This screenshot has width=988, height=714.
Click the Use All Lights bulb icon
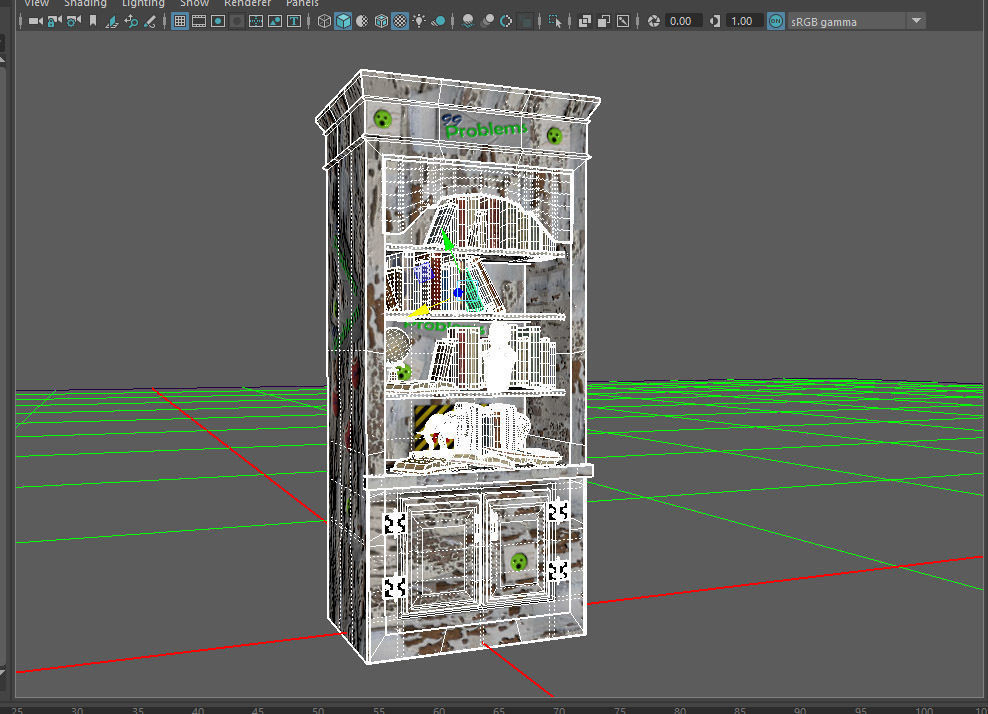pos(419,21)
